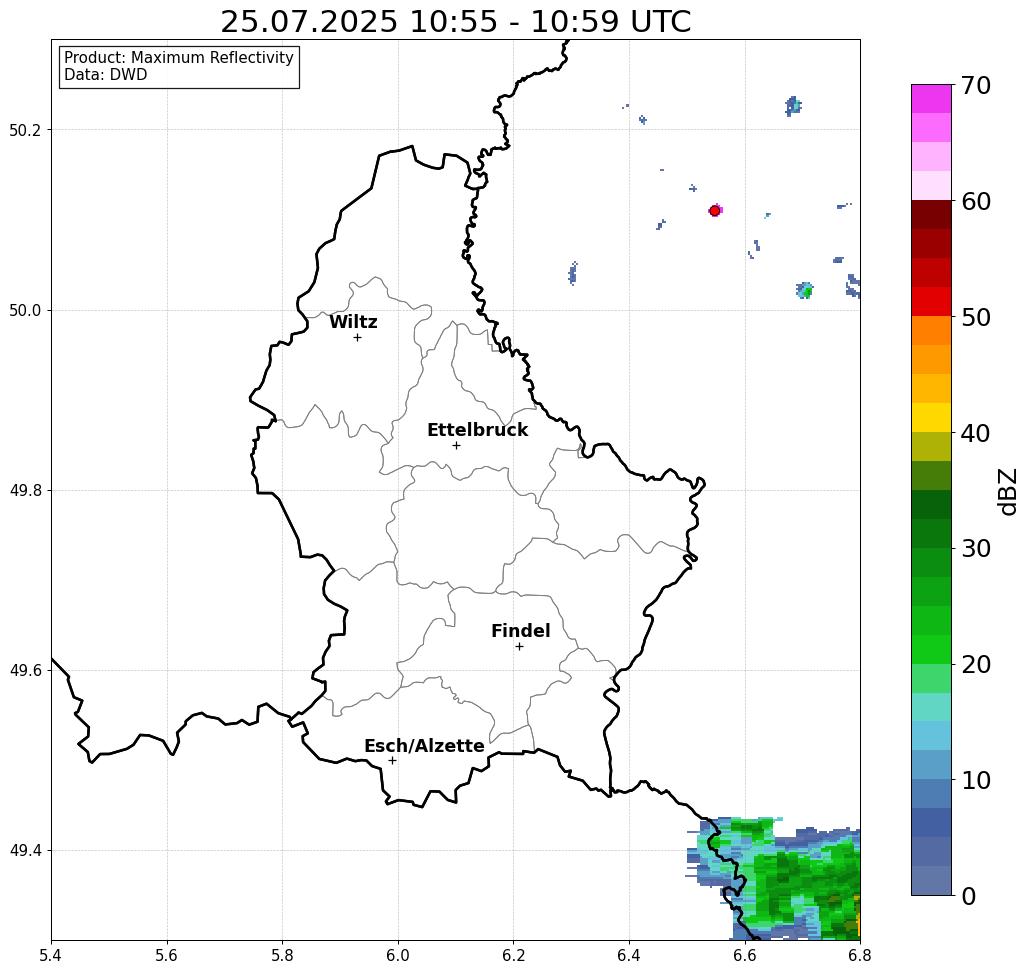The width and height of the screenshot is (1029, 973).
Task: Click the "Data: DWD" label
Action: pyautogui.click(x=106, y=75)
